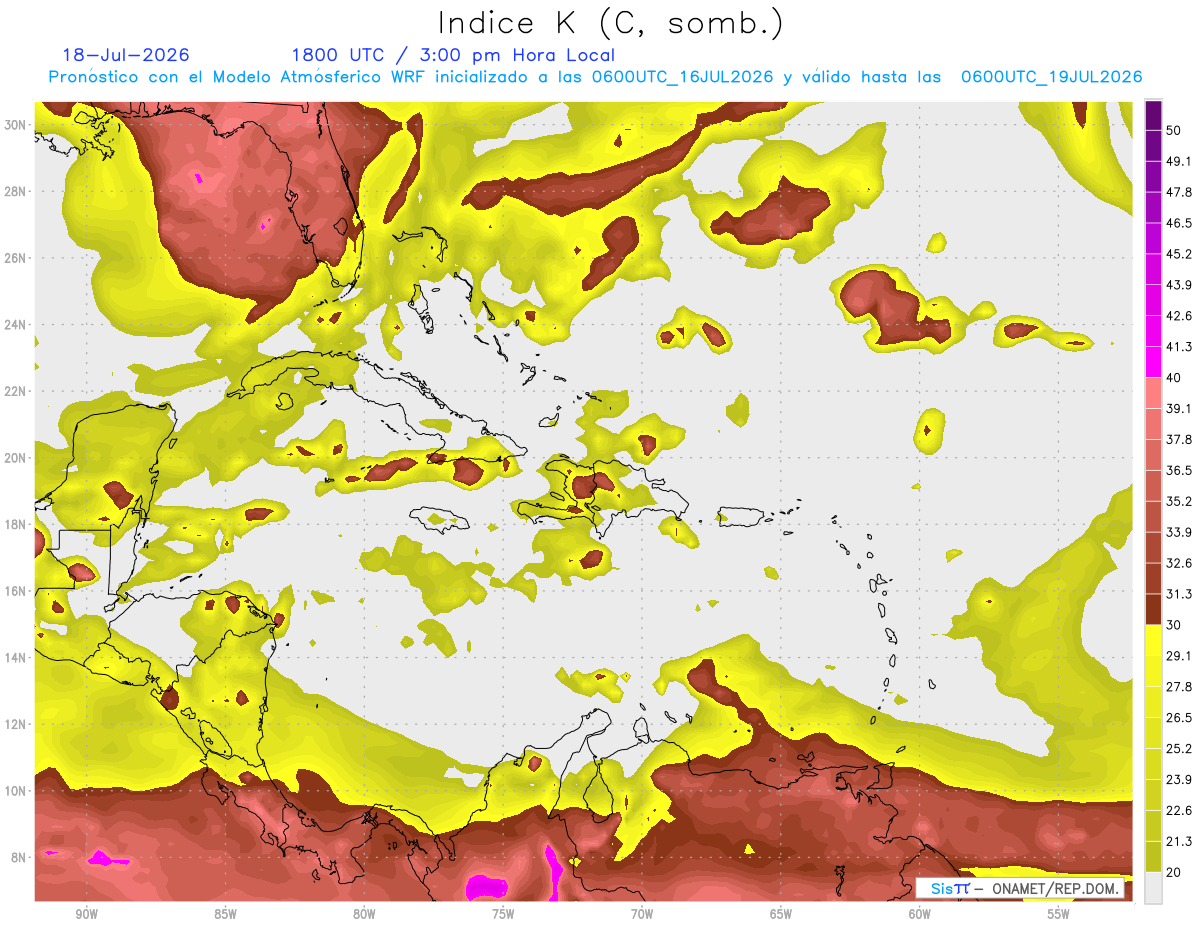1200x927 pixels.
Task: Click the colorbar value 40
Action: 1175,378
